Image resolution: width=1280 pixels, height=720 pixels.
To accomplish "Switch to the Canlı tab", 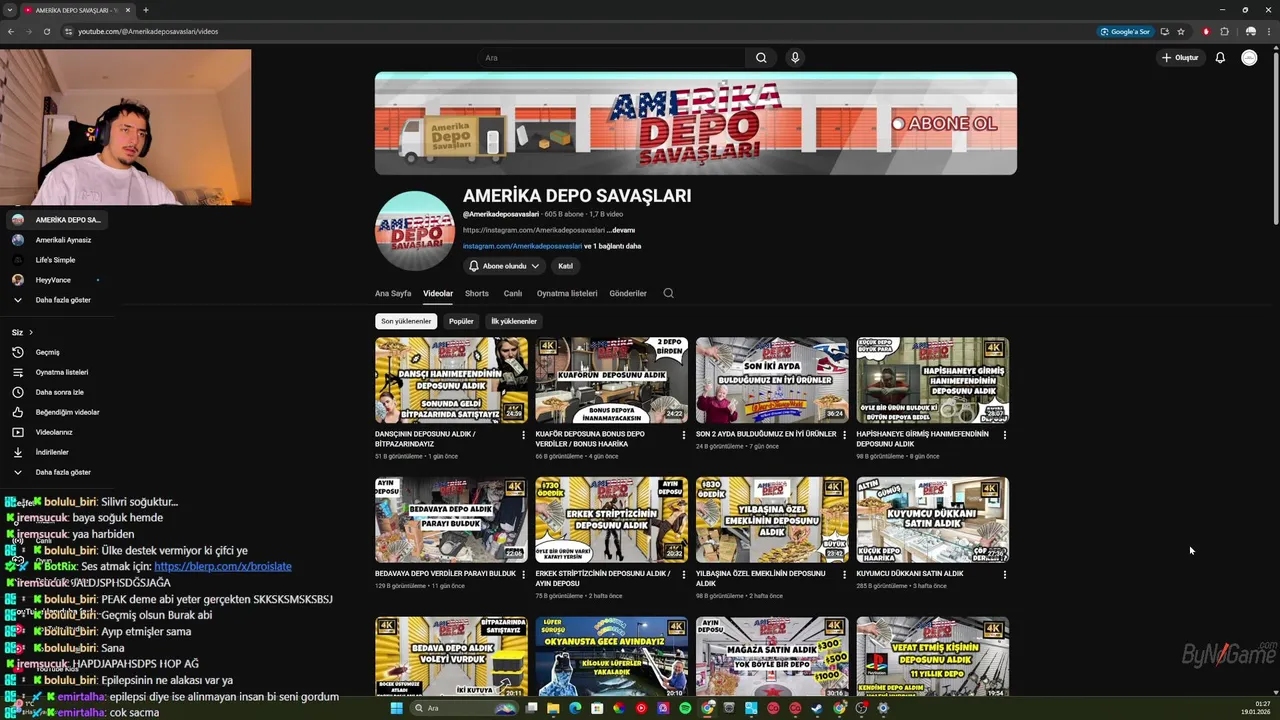I will pyautogui.click(x=513, y=293).
